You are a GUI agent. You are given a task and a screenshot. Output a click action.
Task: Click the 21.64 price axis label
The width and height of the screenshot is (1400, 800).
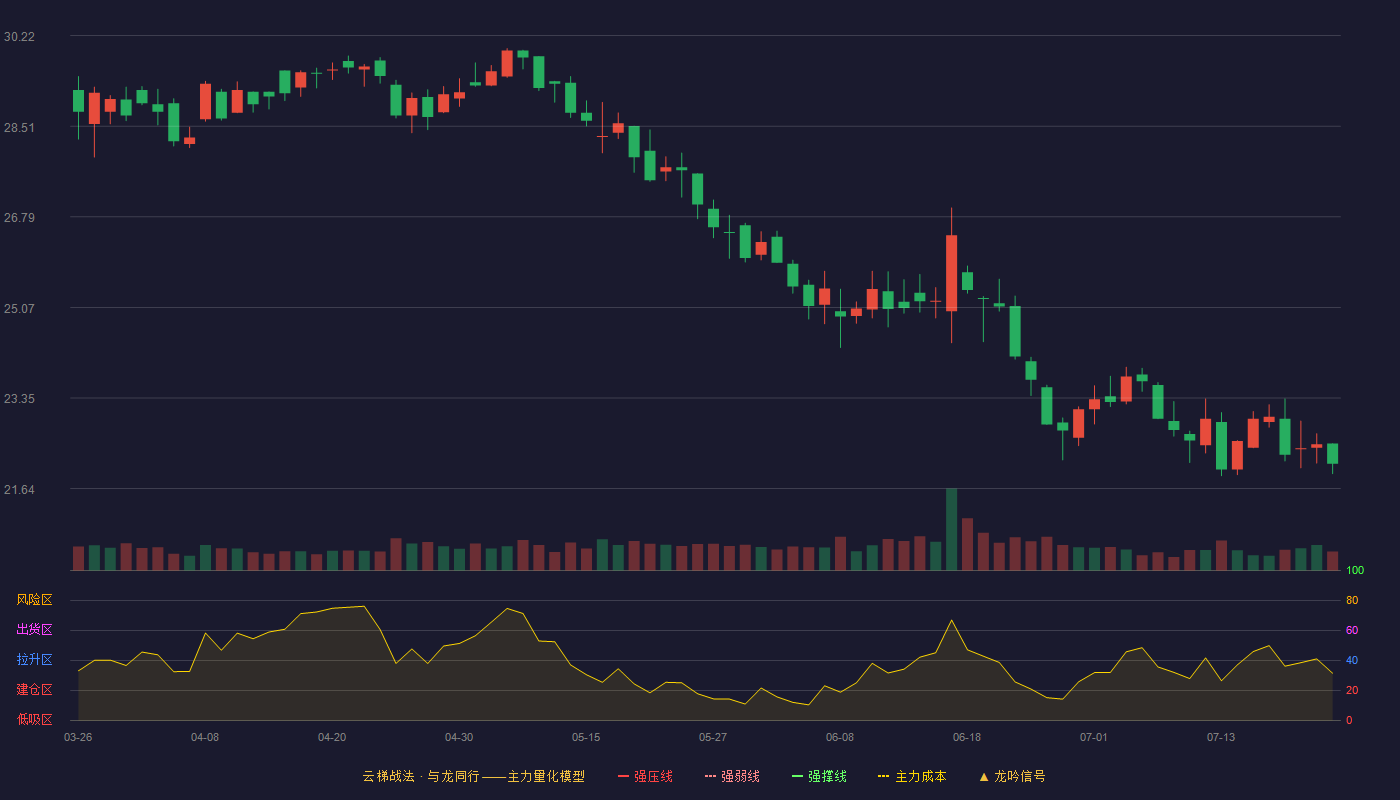(19, 489)
